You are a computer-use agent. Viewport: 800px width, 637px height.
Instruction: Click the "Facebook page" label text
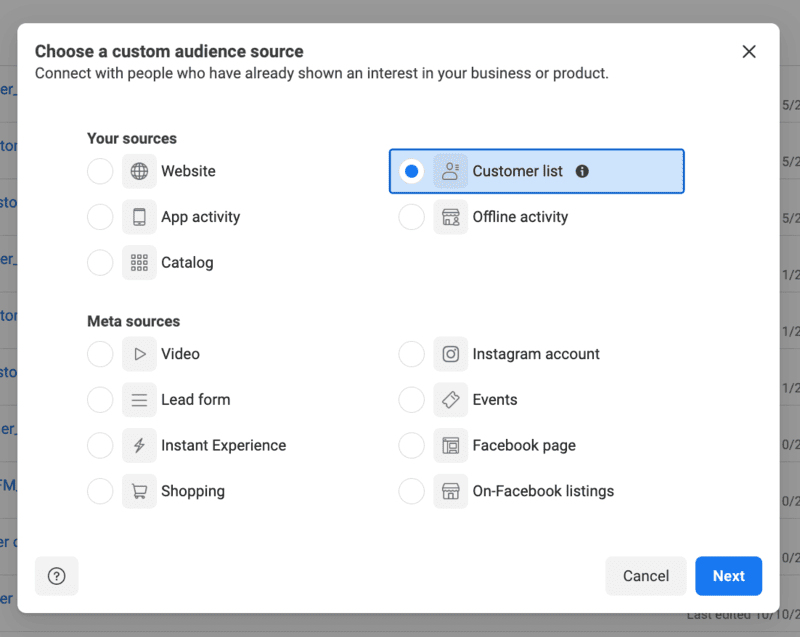(x=524, y=446)
